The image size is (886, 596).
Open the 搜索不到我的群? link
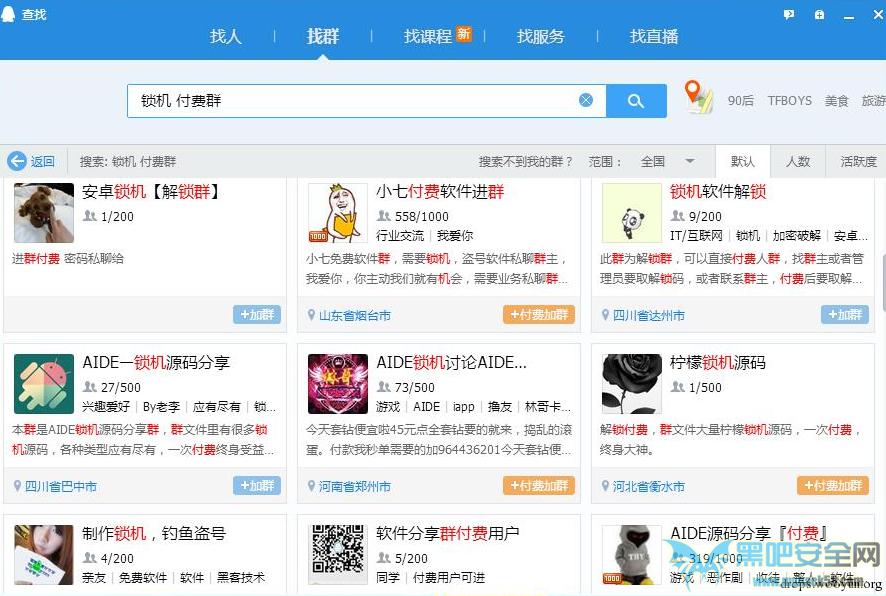coord(525,162)
